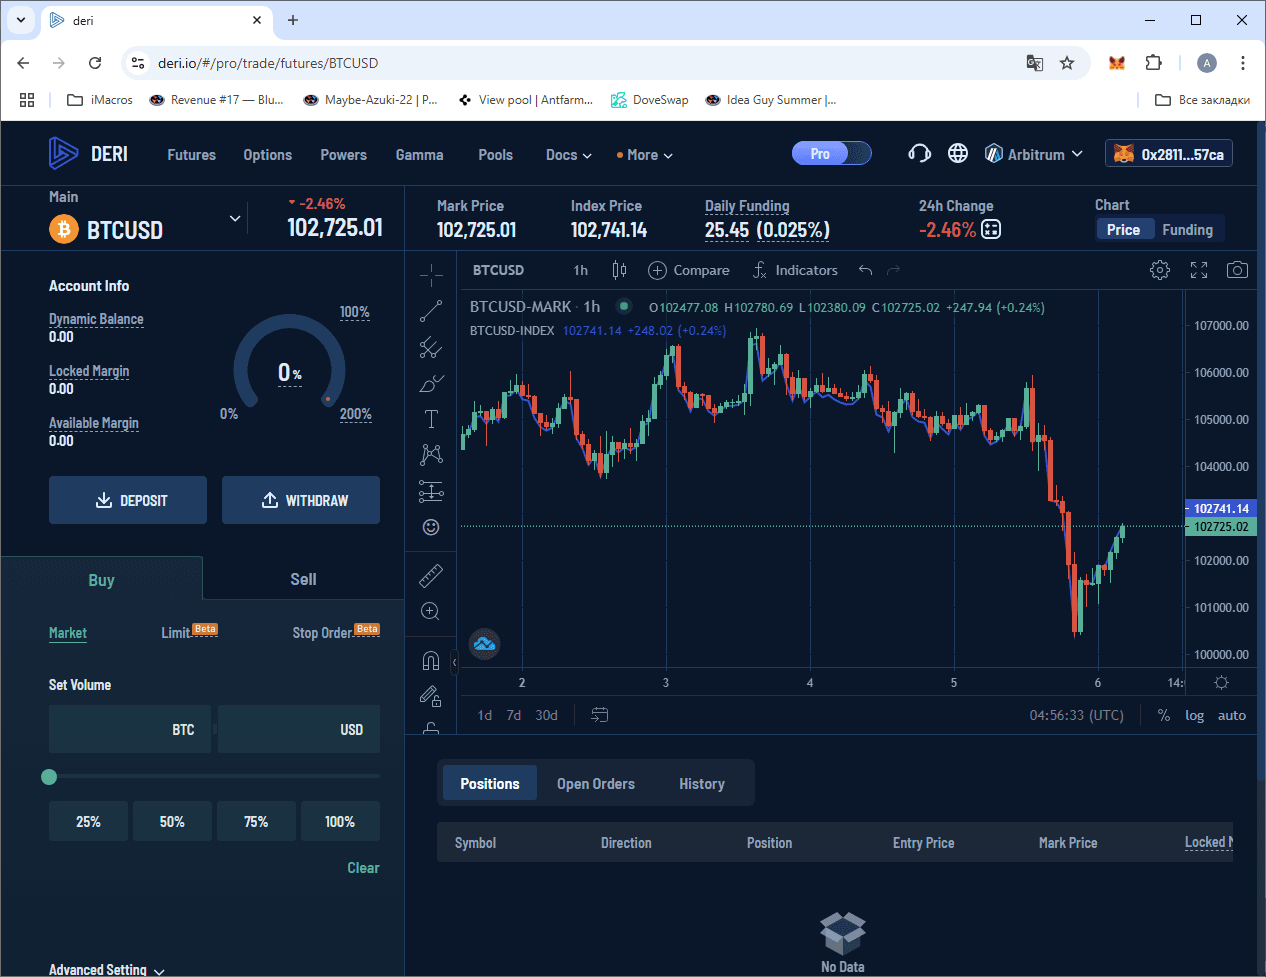
Task: Click the DEPOSIT button
Action: coord(128,500)
